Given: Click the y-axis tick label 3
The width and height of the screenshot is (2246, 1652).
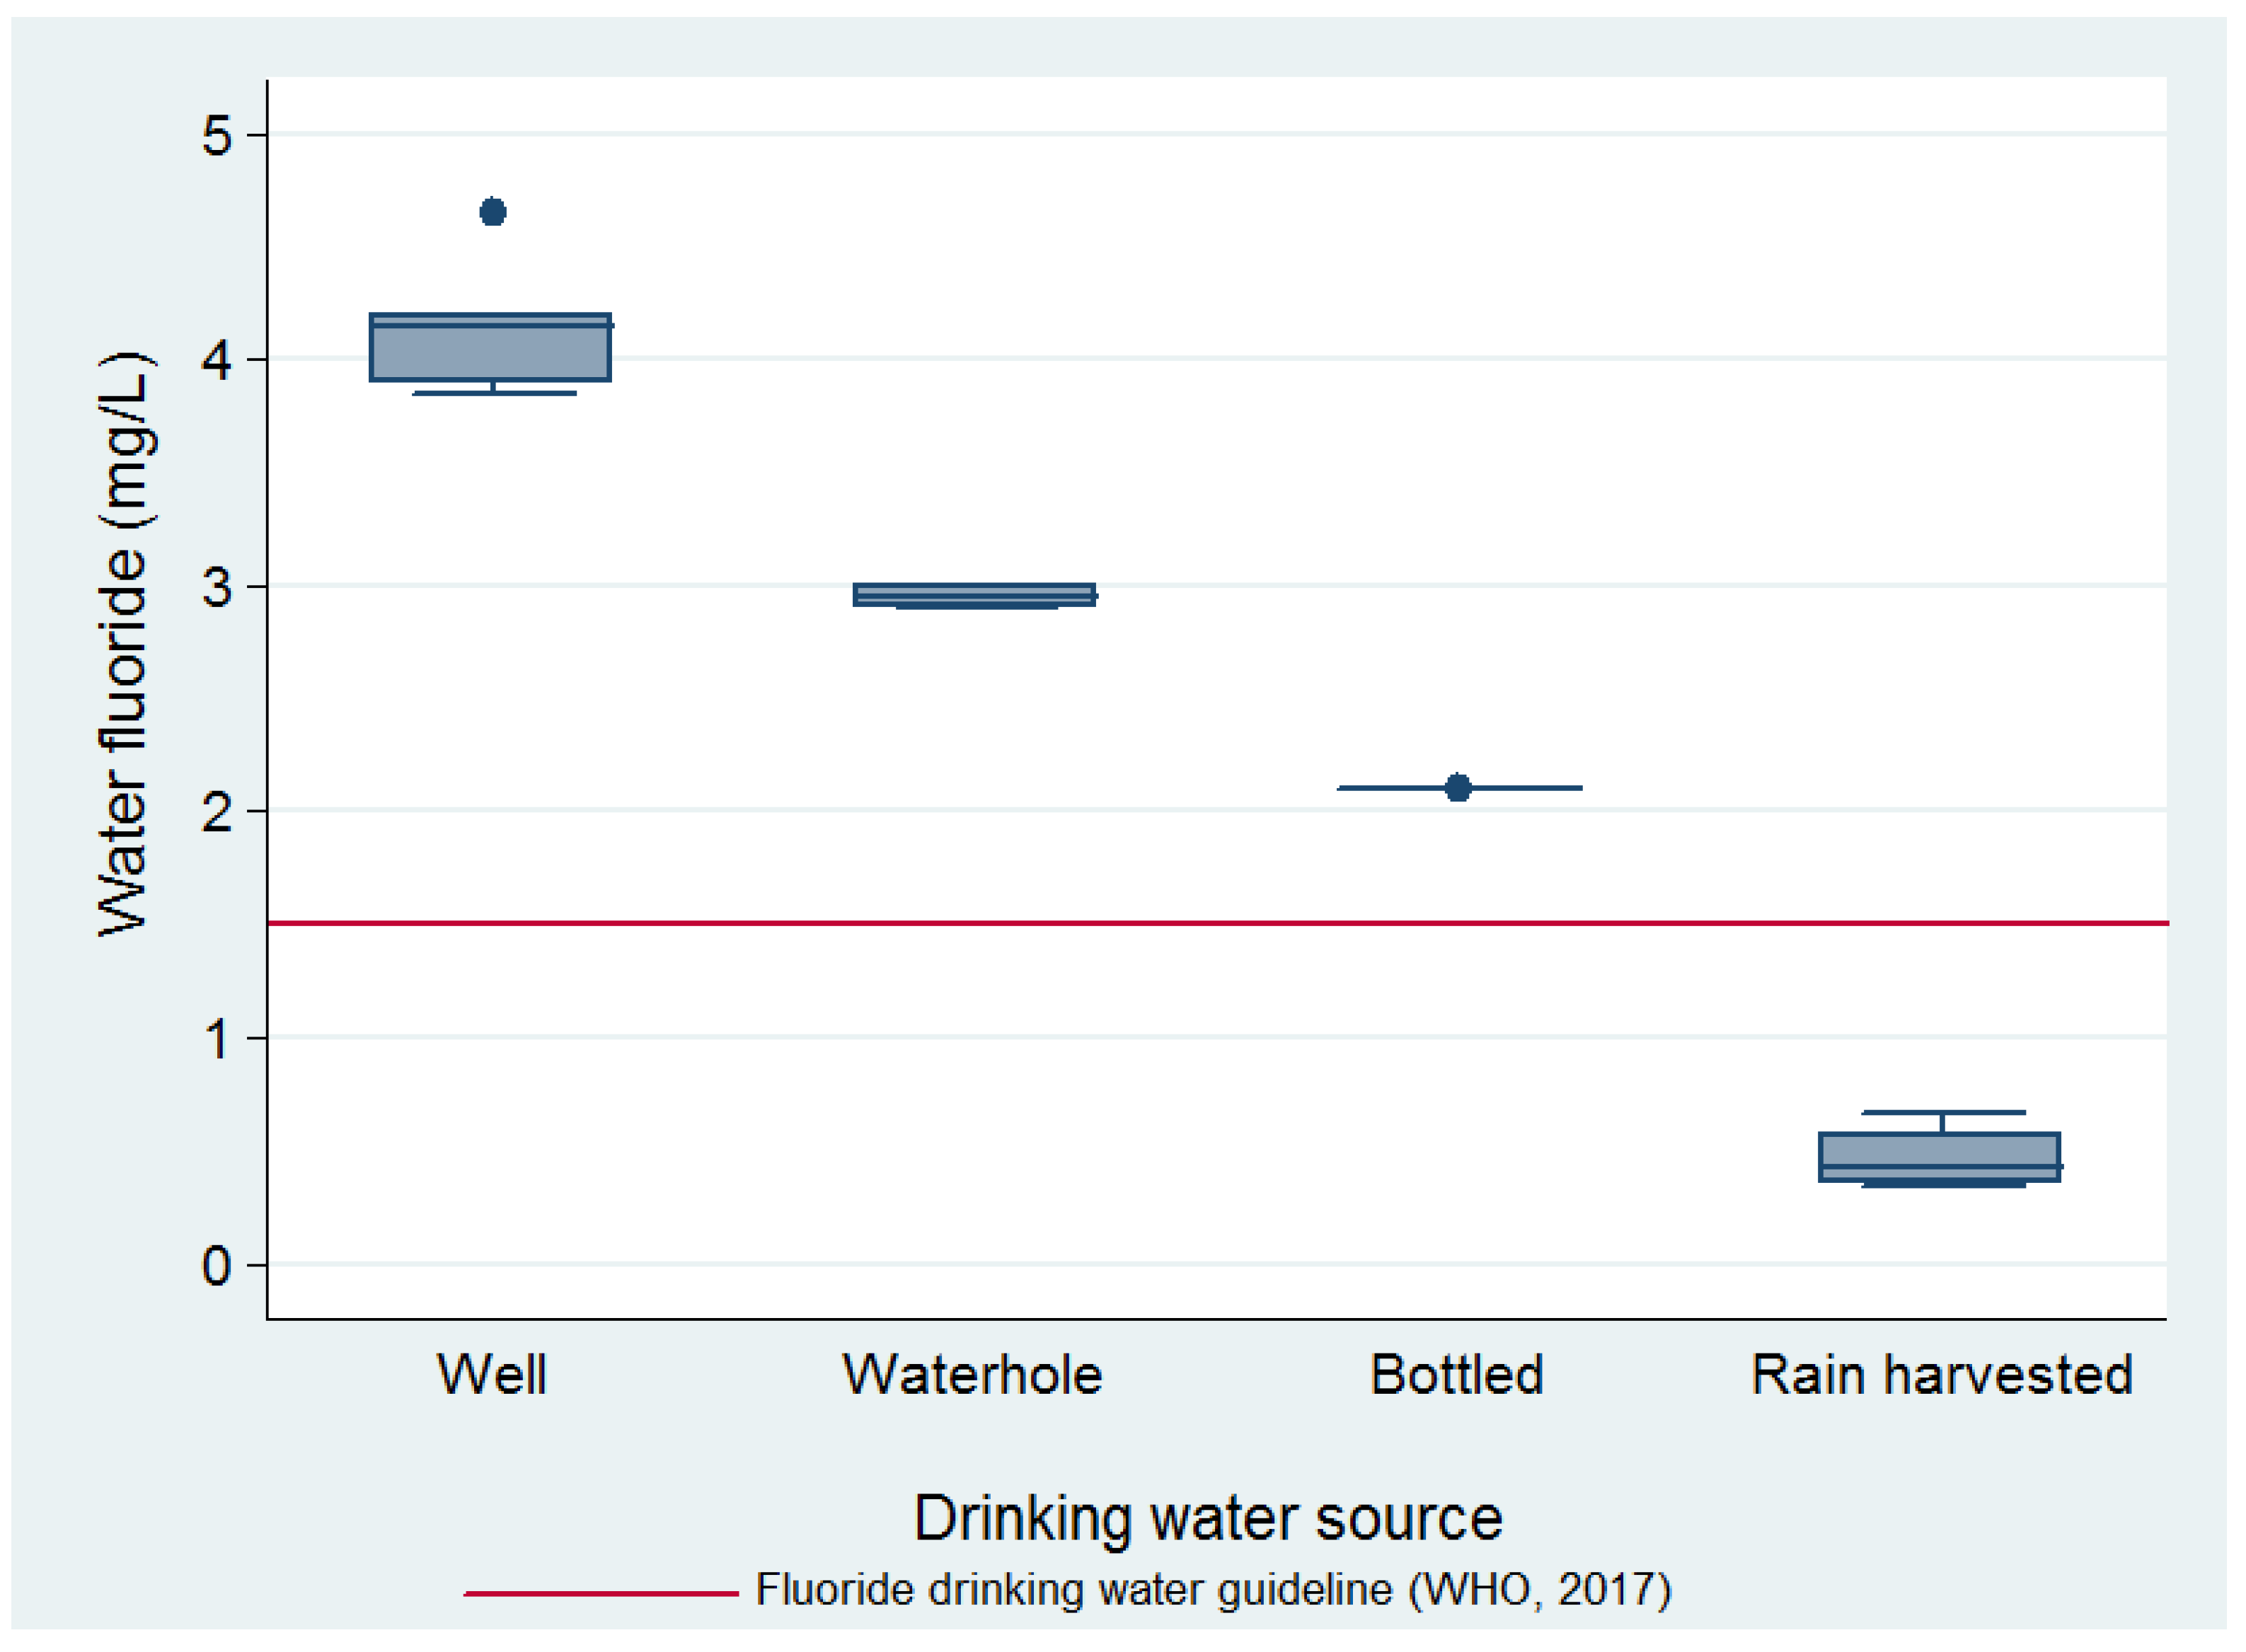Looking at the screenshot, I should coord(216,586).
